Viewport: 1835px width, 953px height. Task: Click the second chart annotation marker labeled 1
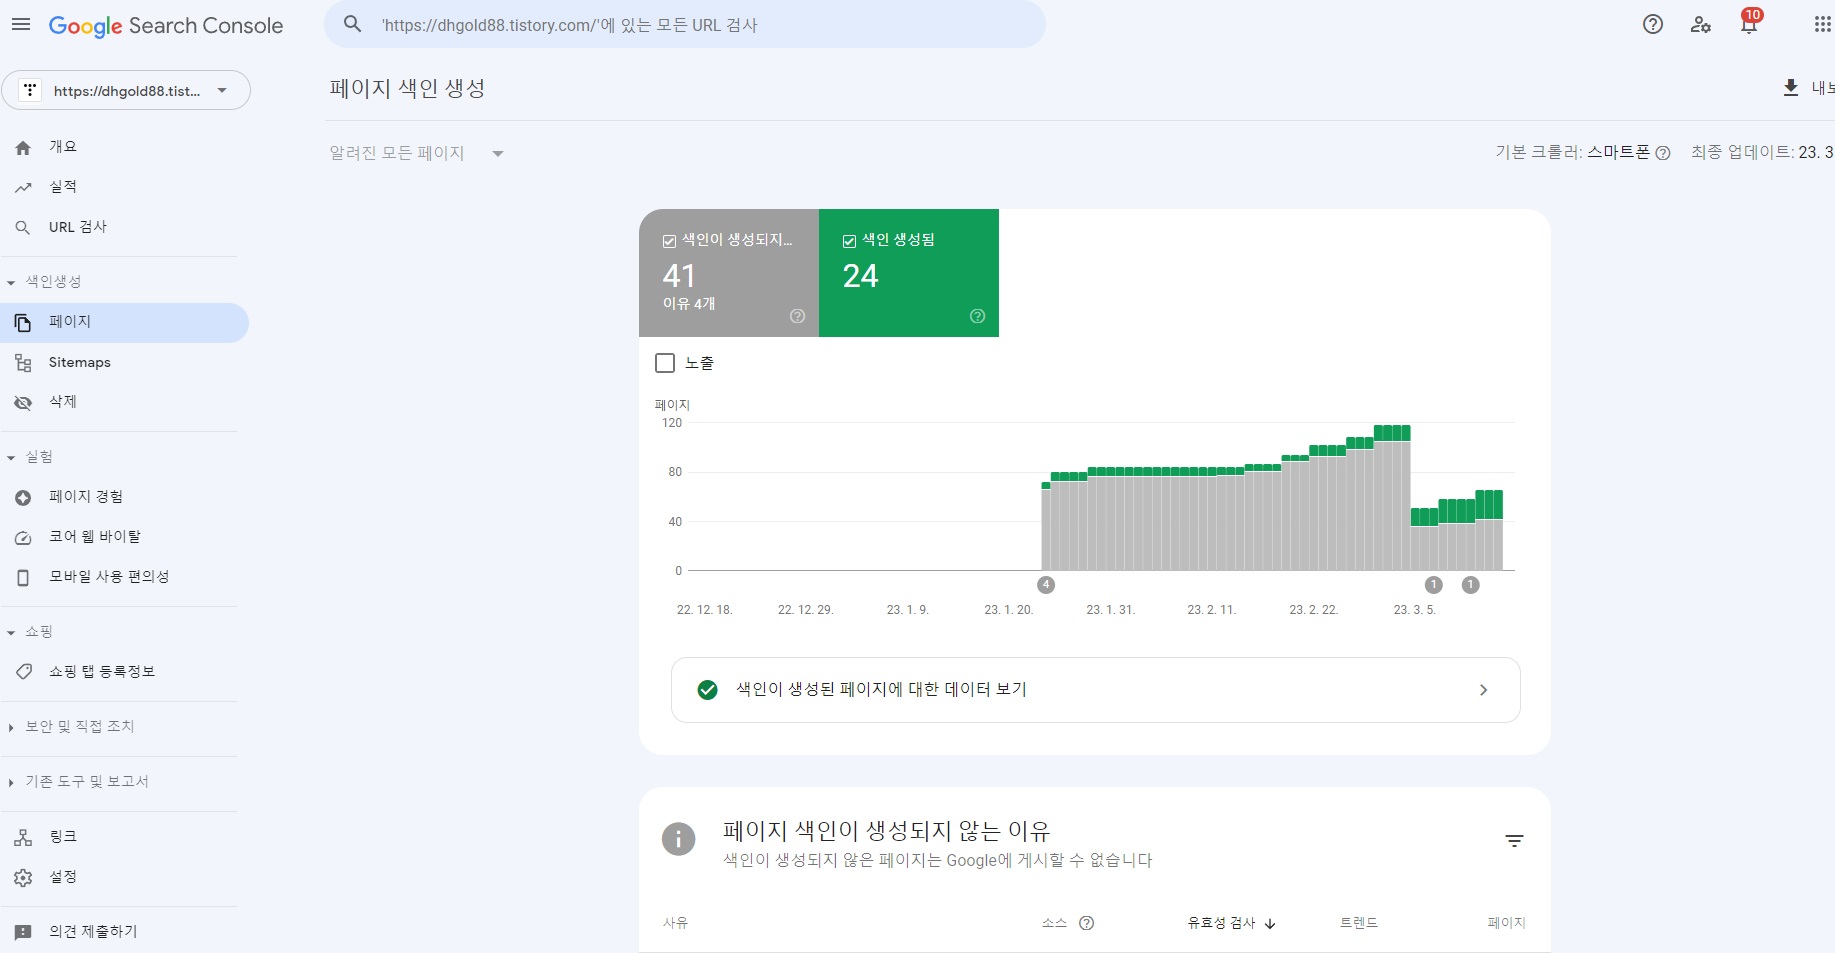coord(1470,585)
